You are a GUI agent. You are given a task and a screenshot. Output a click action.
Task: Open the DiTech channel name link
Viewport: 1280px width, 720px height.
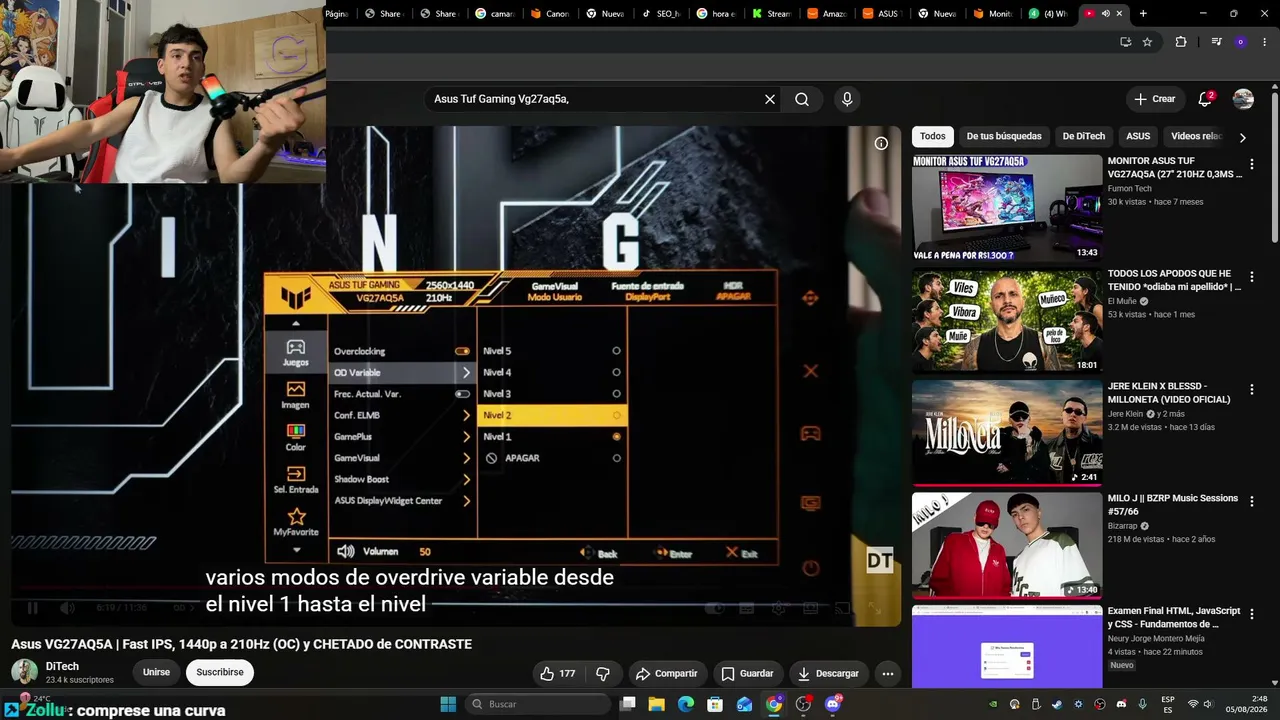click(x=62, y=666)
